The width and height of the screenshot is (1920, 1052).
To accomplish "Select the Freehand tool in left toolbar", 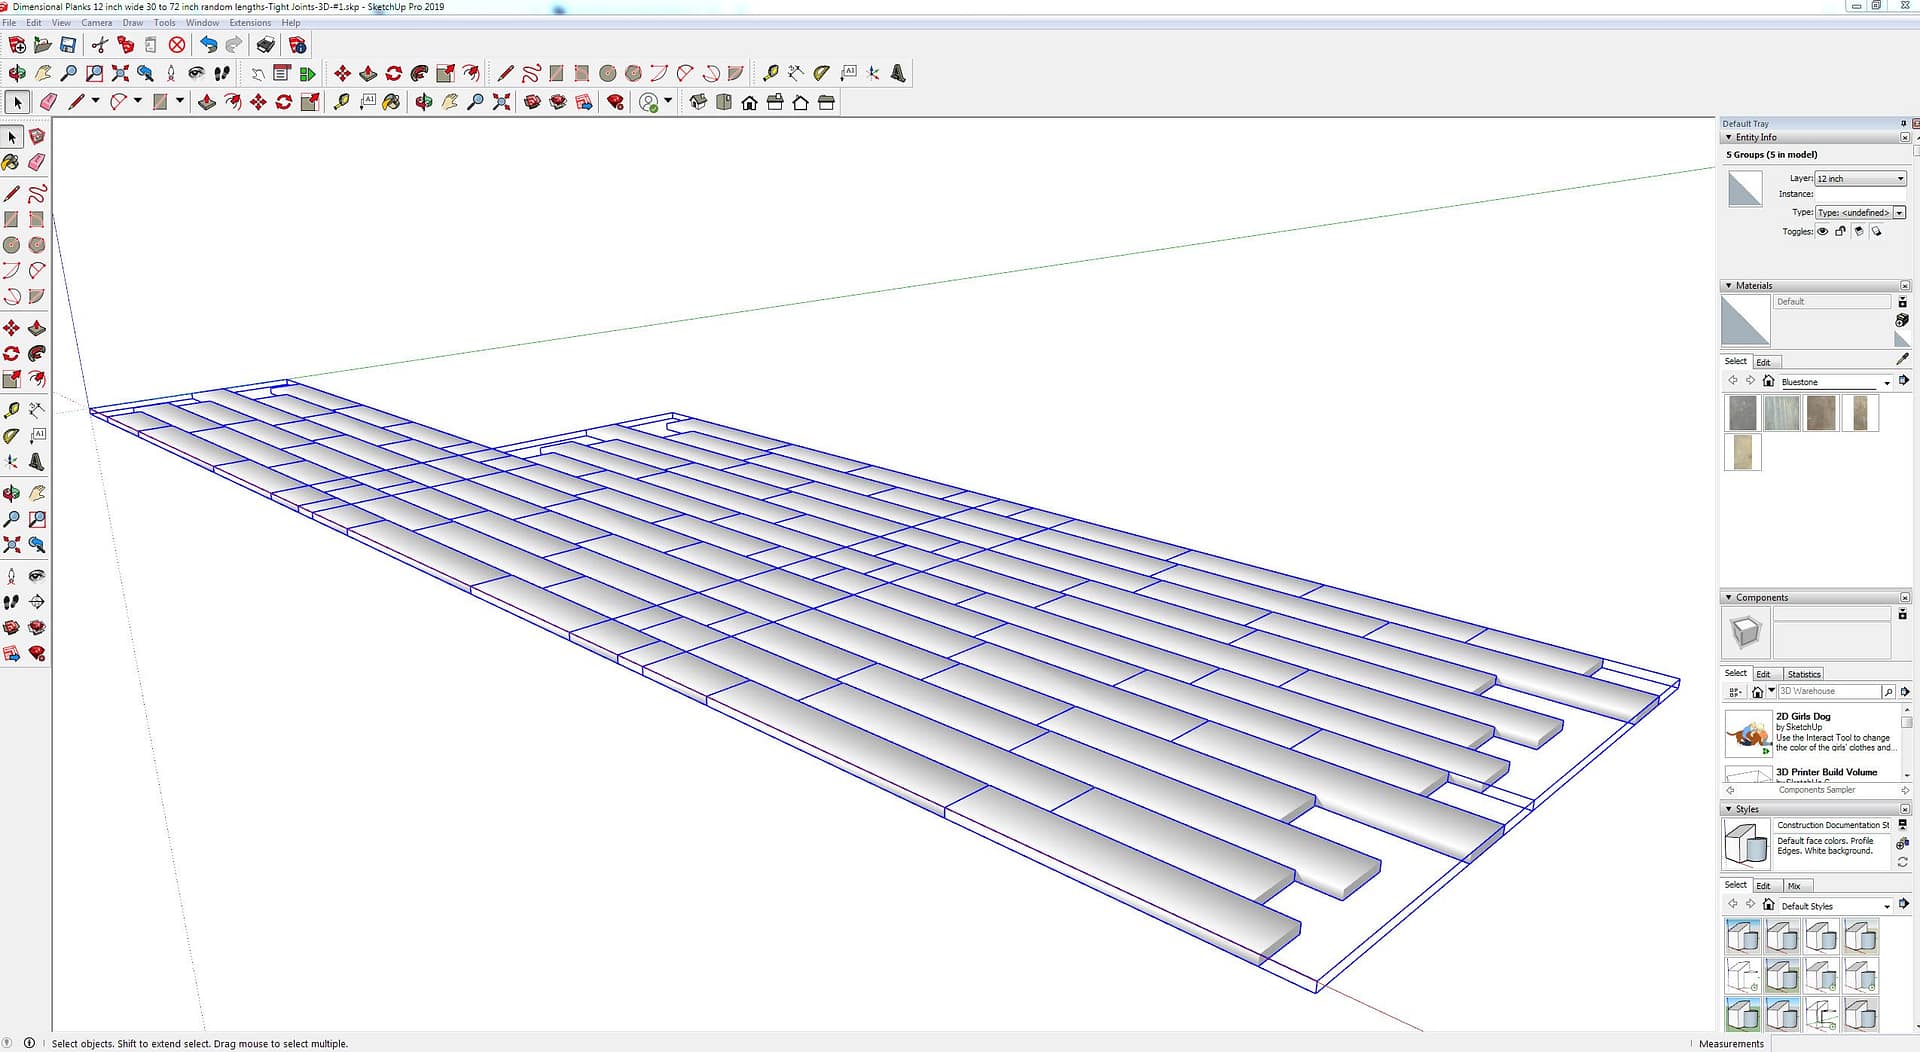I will pos(37,194).
